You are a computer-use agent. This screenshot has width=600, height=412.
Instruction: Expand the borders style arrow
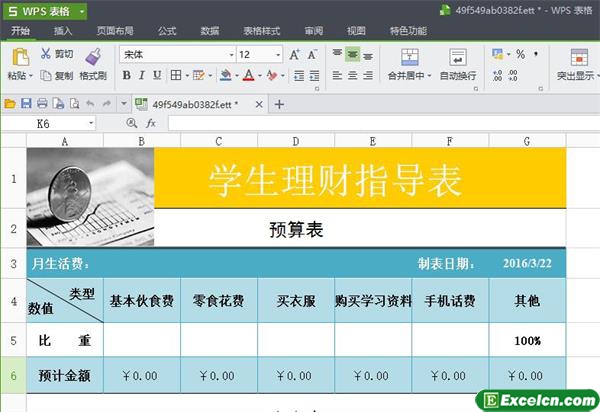187,76
